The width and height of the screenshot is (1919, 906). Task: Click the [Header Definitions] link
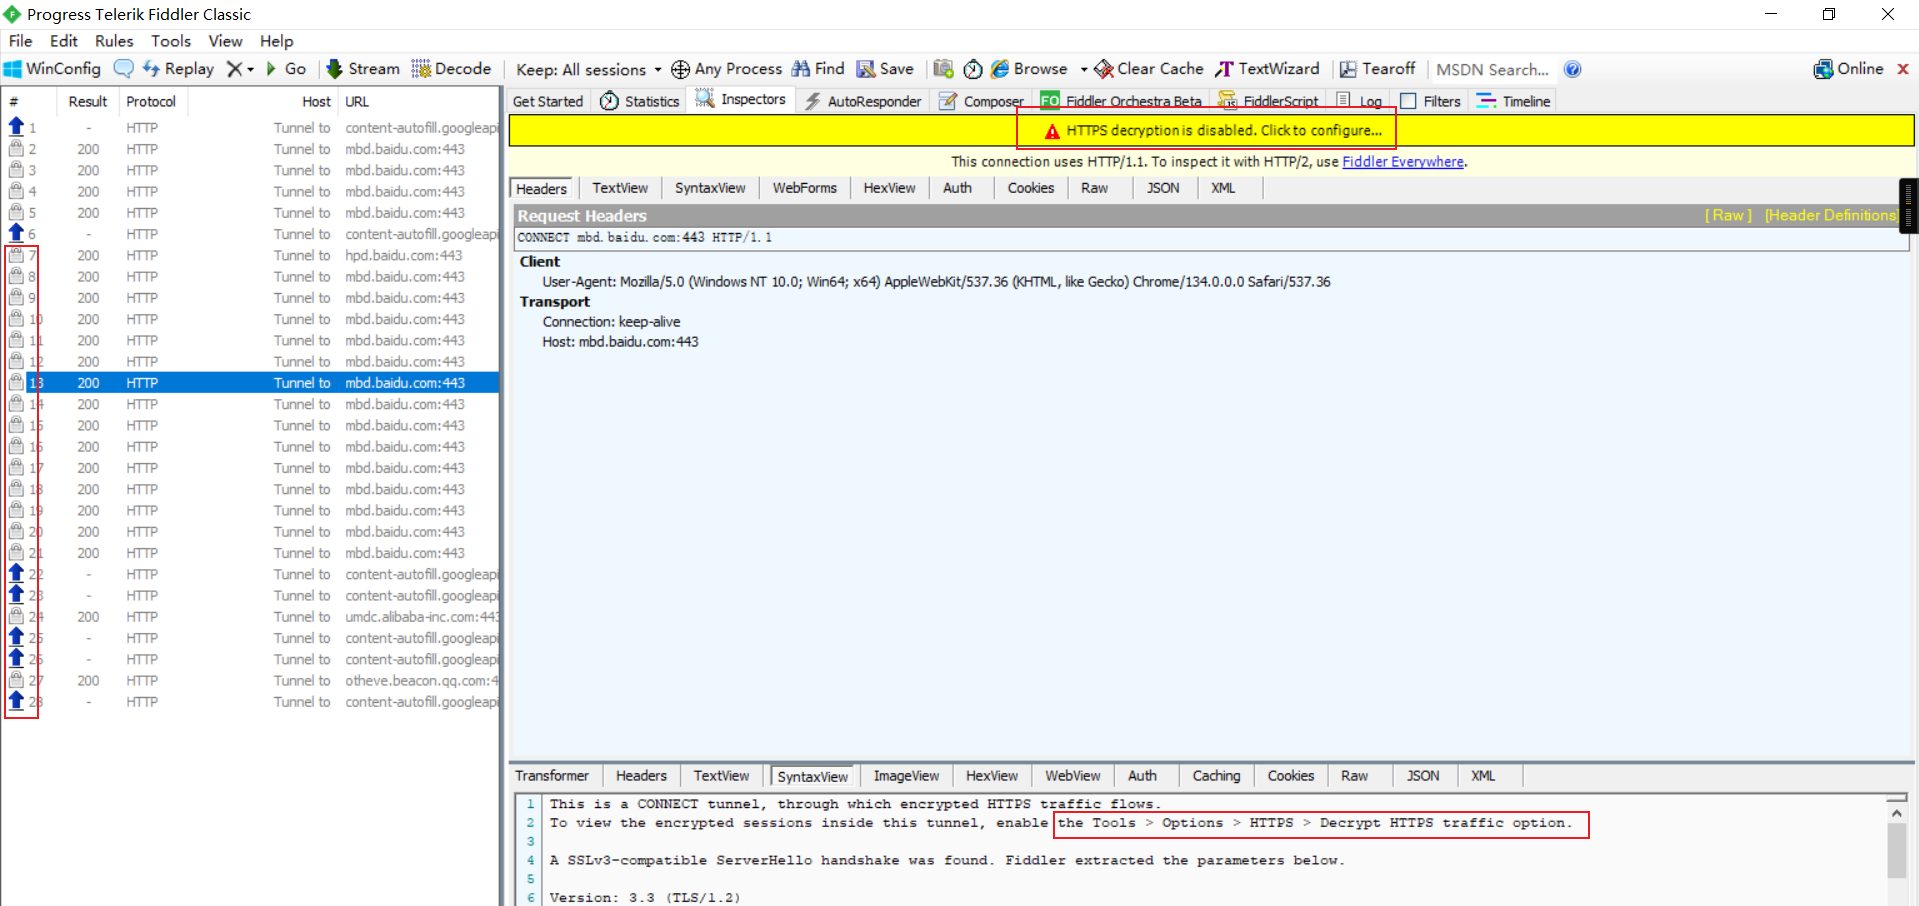point(1830,216)
